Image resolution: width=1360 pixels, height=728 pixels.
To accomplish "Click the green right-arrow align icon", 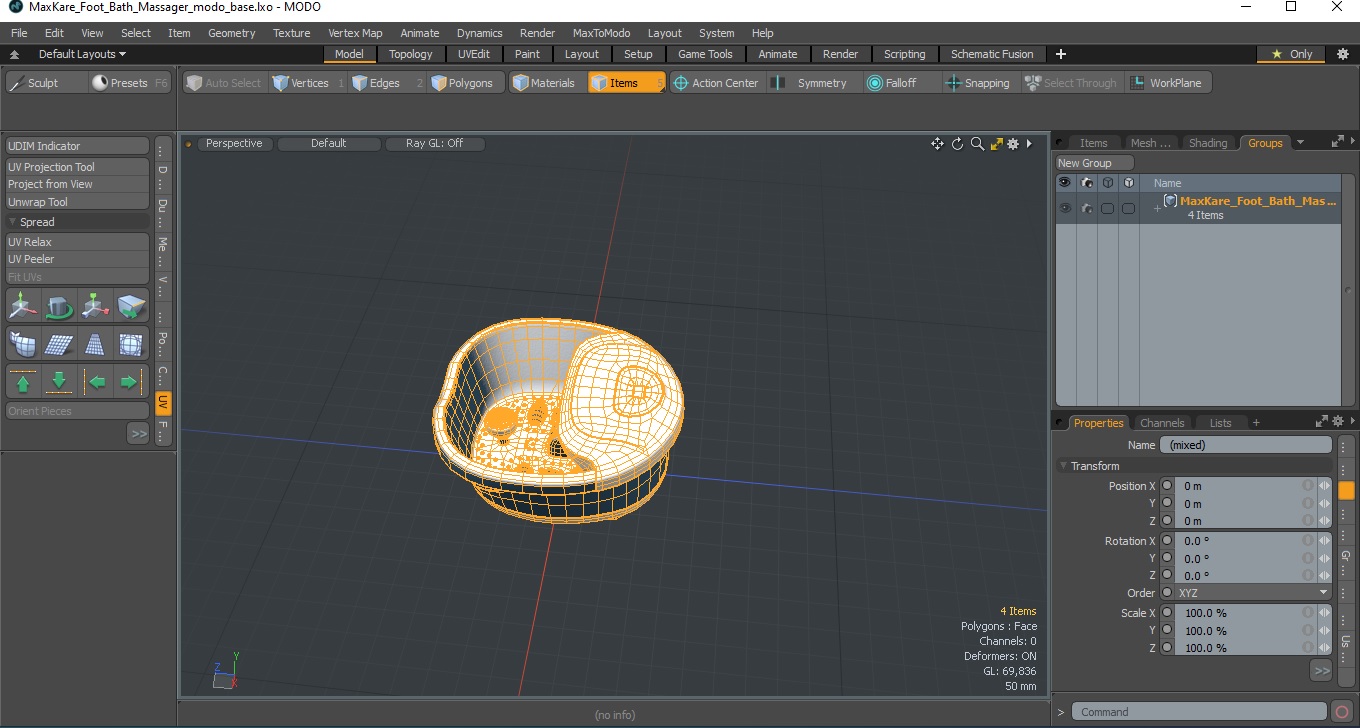I will 131,382.
